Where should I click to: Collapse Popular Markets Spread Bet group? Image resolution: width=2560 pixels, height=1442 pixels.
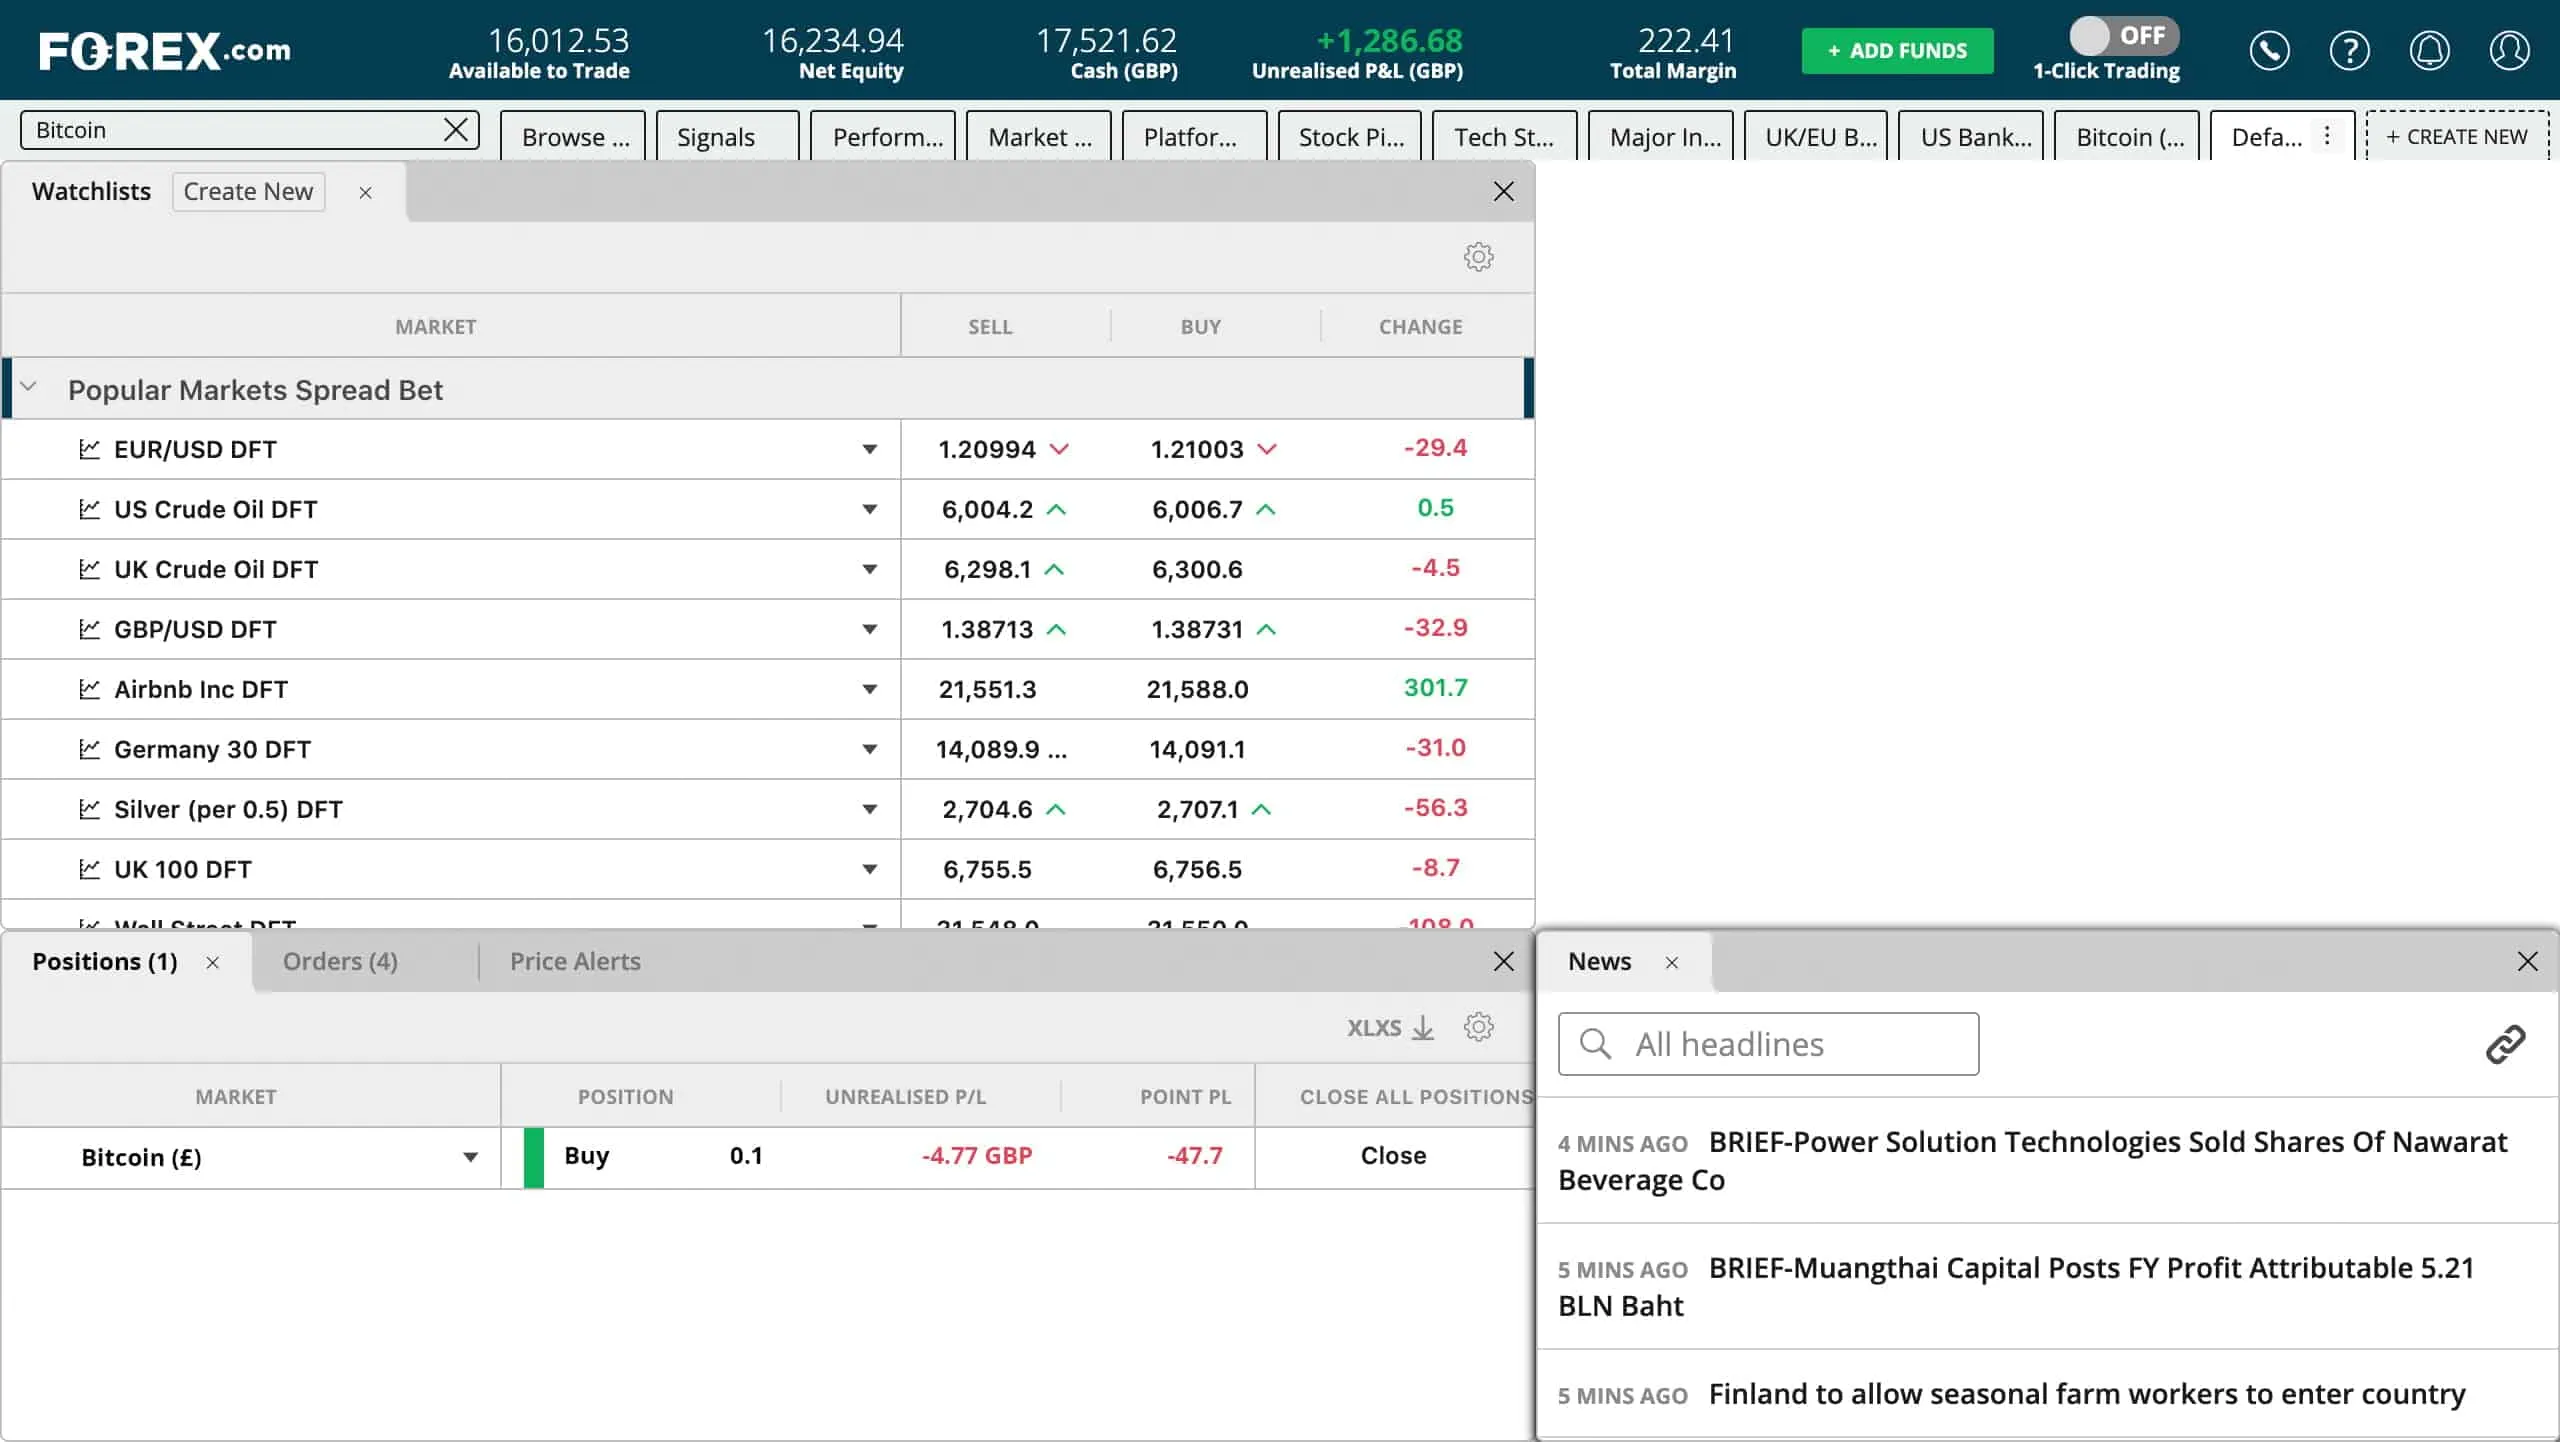coord(28,387)
